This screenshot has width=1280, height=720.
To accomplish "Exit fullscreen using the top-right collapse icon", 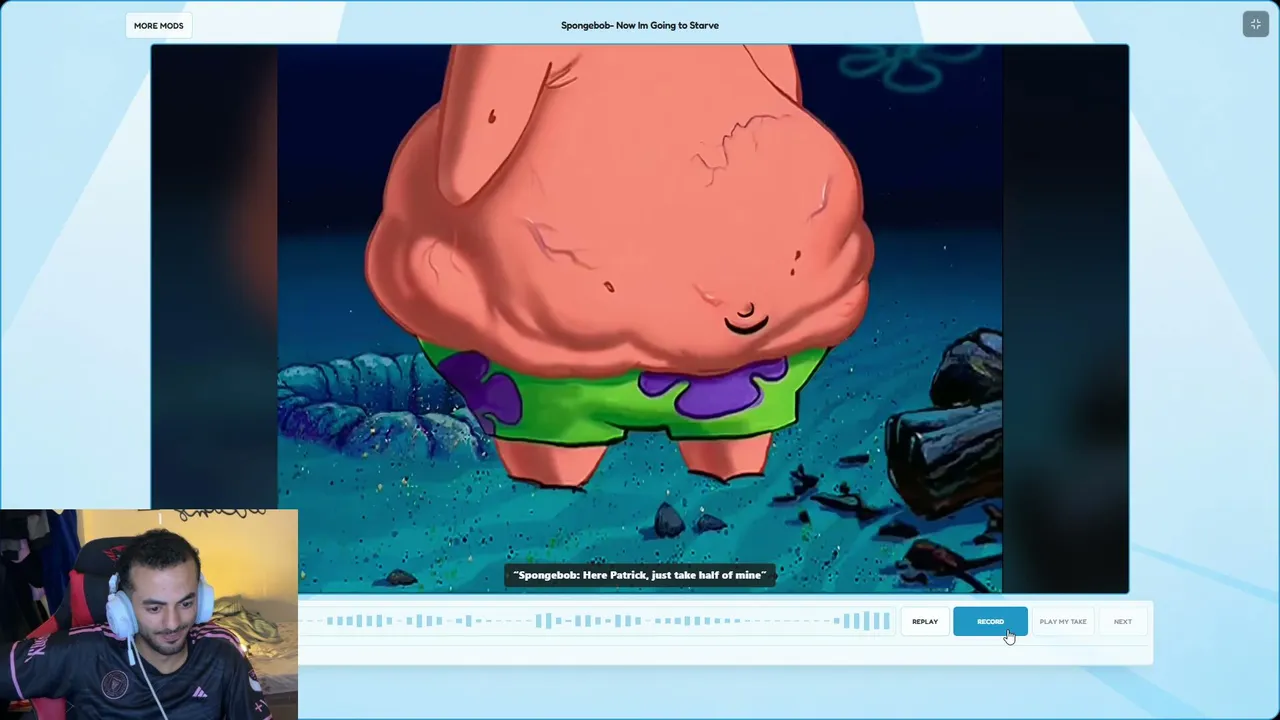I will coord(1255,24).
